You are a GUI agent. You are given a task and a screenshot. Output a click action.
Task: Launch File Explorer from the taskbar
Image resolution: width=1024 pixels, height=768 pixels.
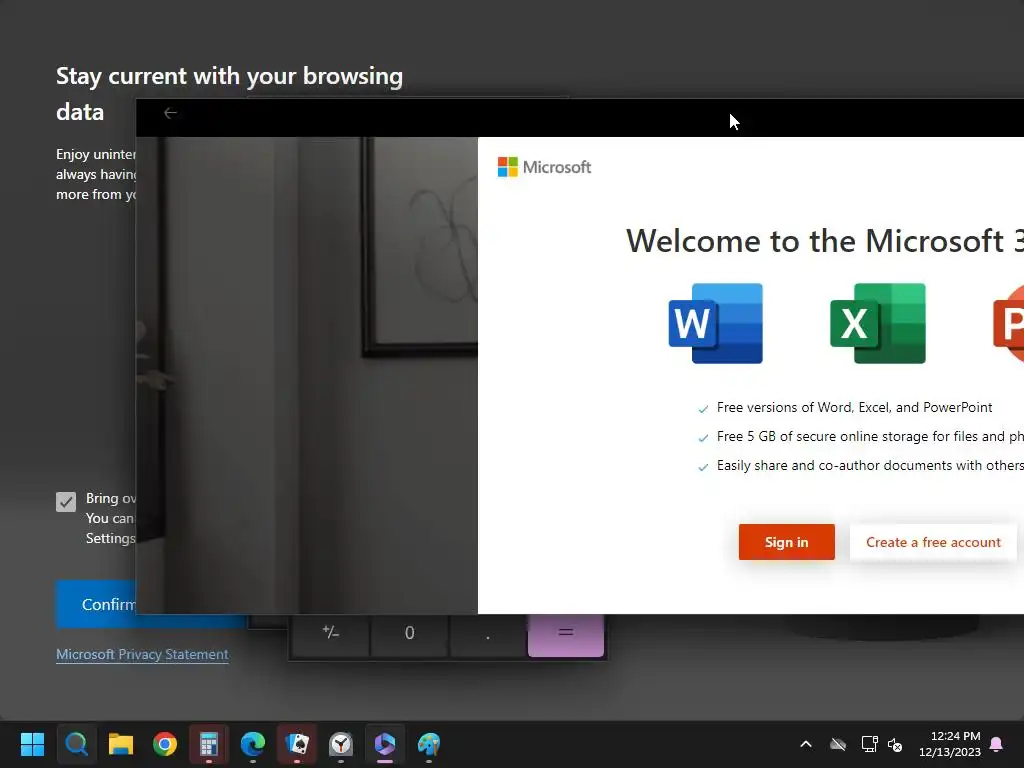pyautogui.click(x=121, y=744)
